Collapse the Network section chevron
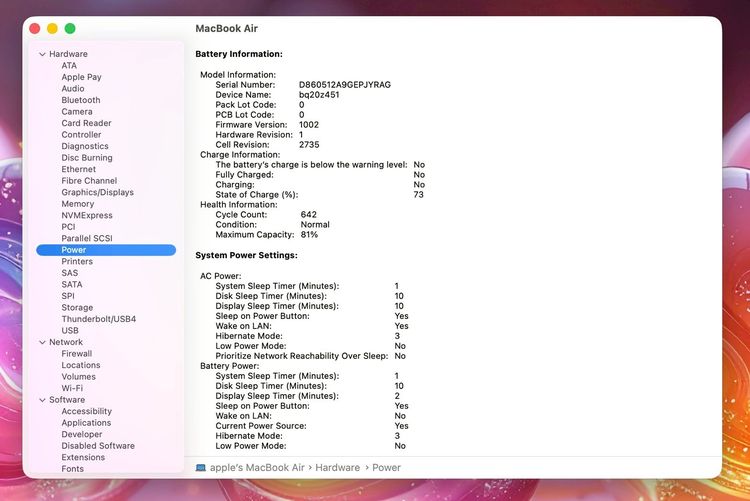 click(42, 342)
